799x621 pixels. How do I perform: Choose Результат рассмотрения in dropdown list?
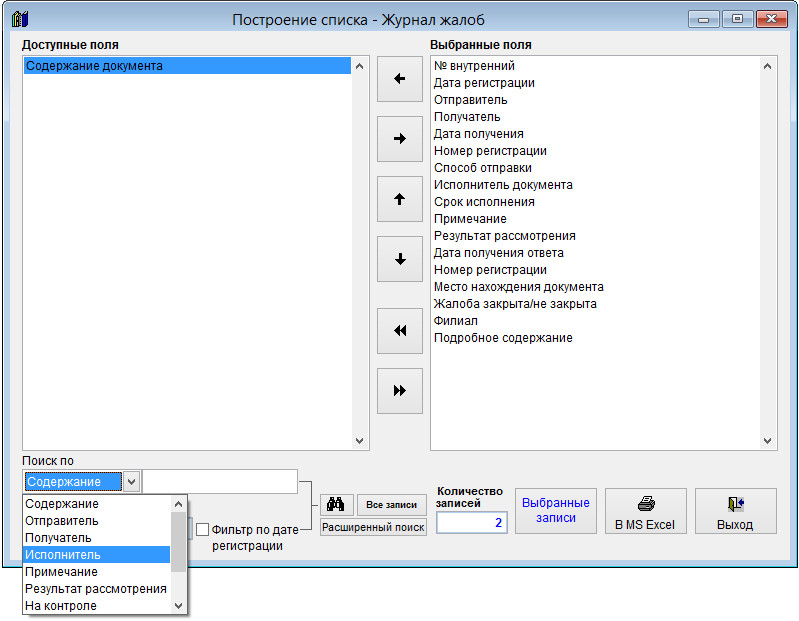(96, 588)
